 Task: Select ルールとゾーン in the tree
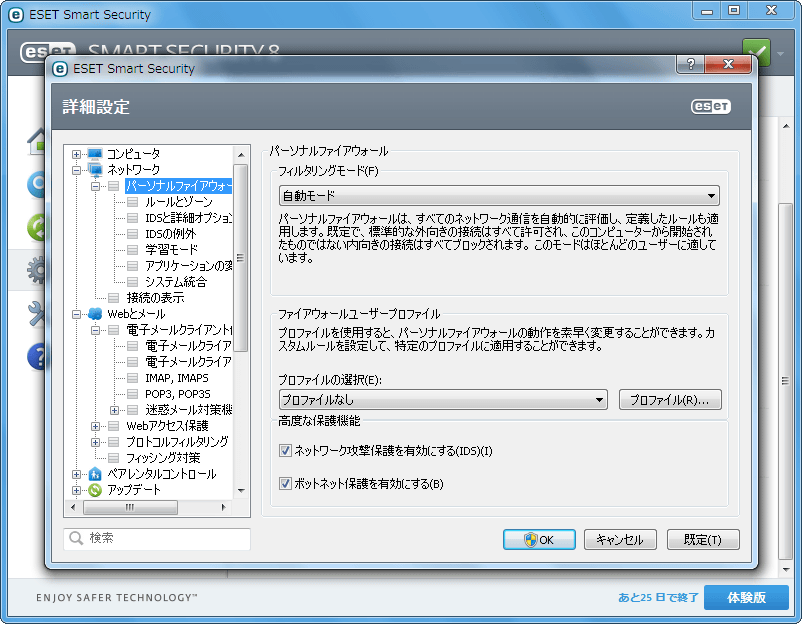click(x=179, y=202)
